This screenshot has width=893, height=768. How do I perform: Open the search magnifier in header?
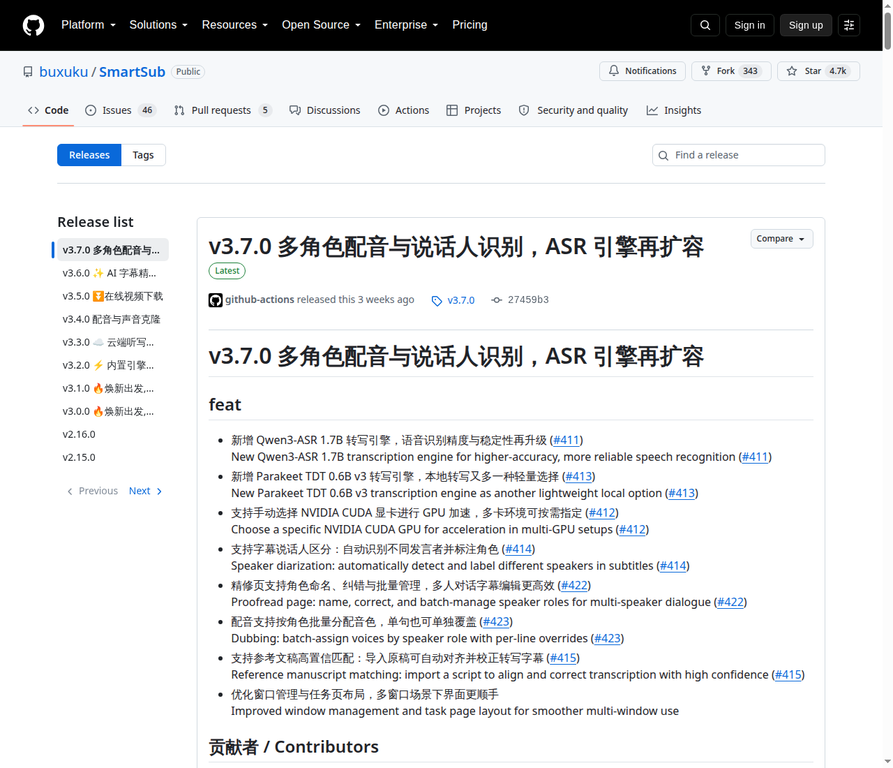pyautogui.click(x=705, y=25)
